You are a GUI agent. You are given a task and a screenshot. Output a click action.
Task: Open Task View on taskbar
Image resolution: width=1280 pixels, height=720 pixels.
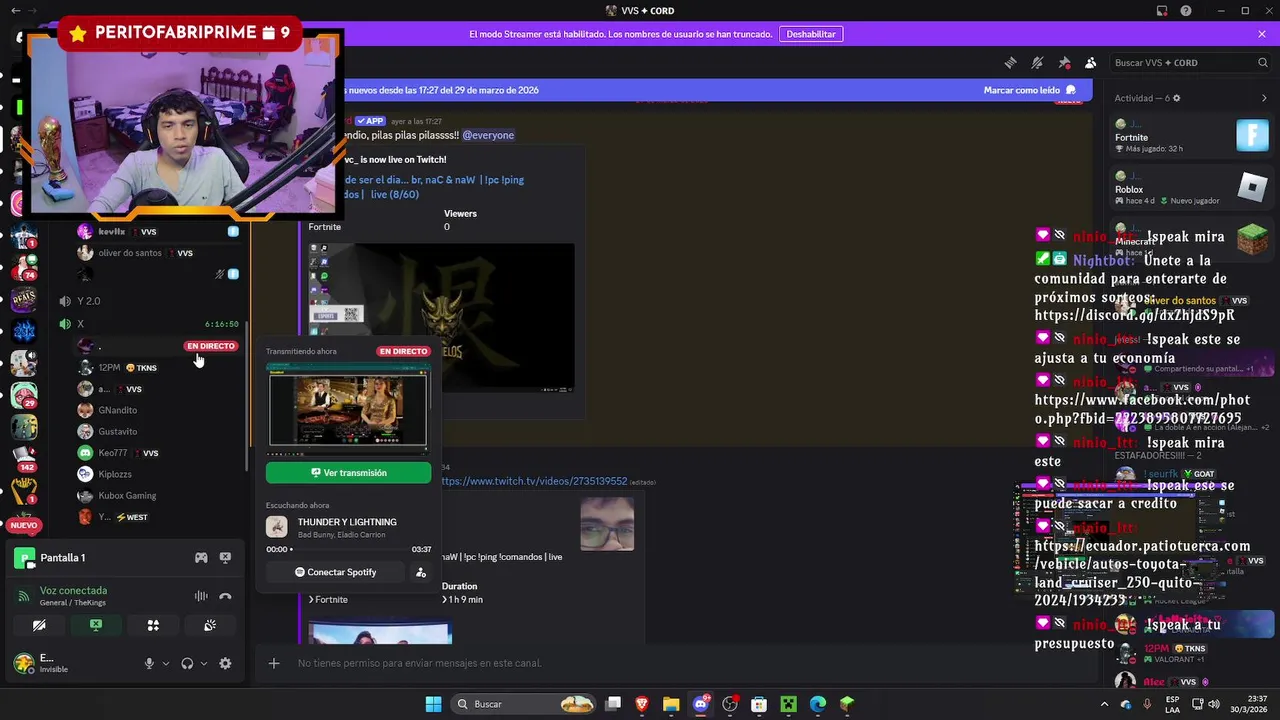pyautogui.click(x=613, y=704)
